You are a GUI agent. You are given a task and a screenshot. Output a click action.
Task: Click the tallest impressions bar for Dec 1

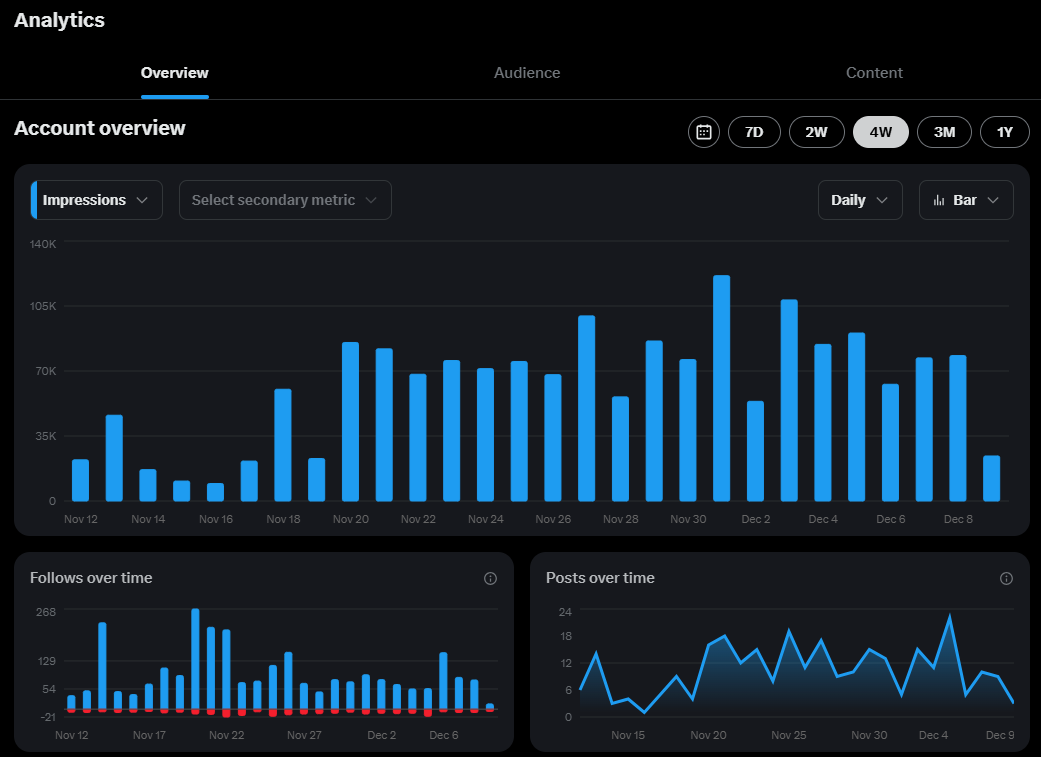click(722, 388)
